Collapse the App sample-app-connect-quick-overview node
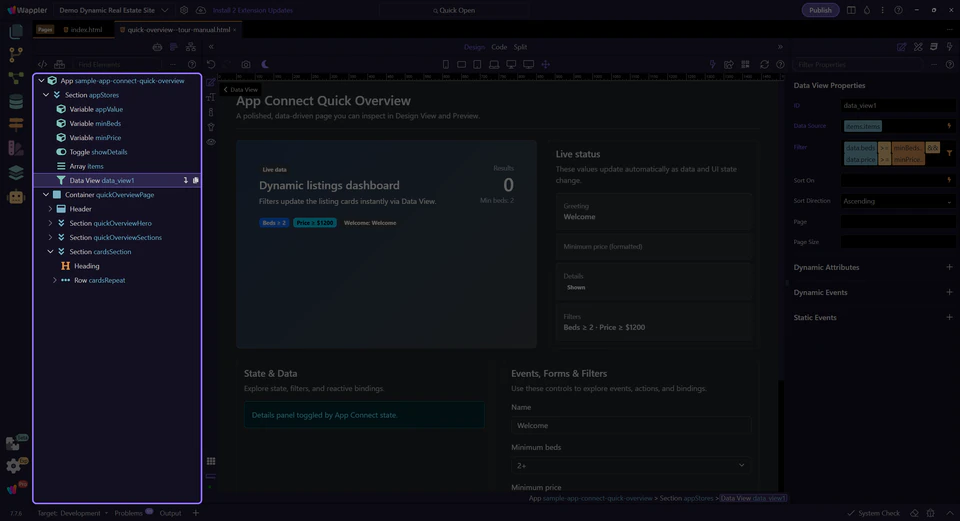The height and width of the screenshot is (521, 960). [42, 81]
